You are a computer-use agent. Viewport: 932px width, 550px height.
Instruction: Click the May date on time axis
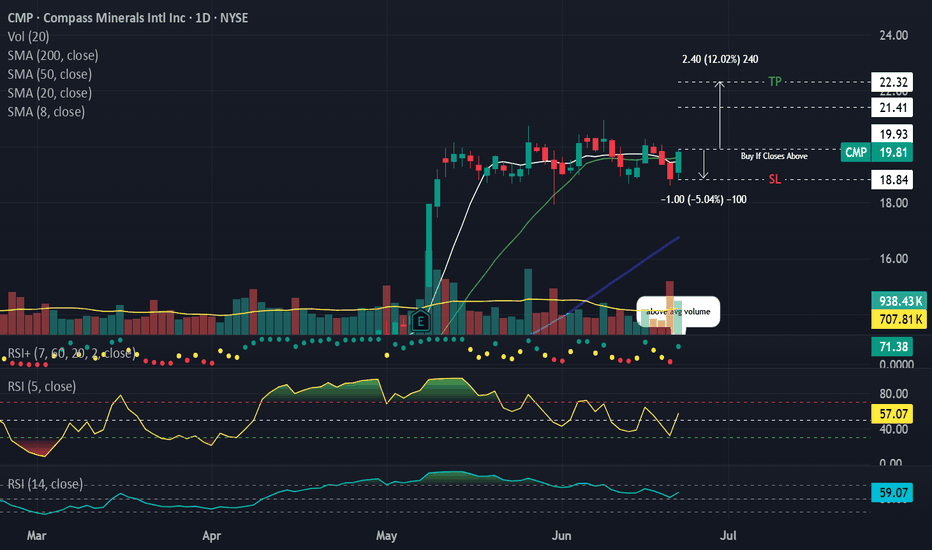(386, 536)
